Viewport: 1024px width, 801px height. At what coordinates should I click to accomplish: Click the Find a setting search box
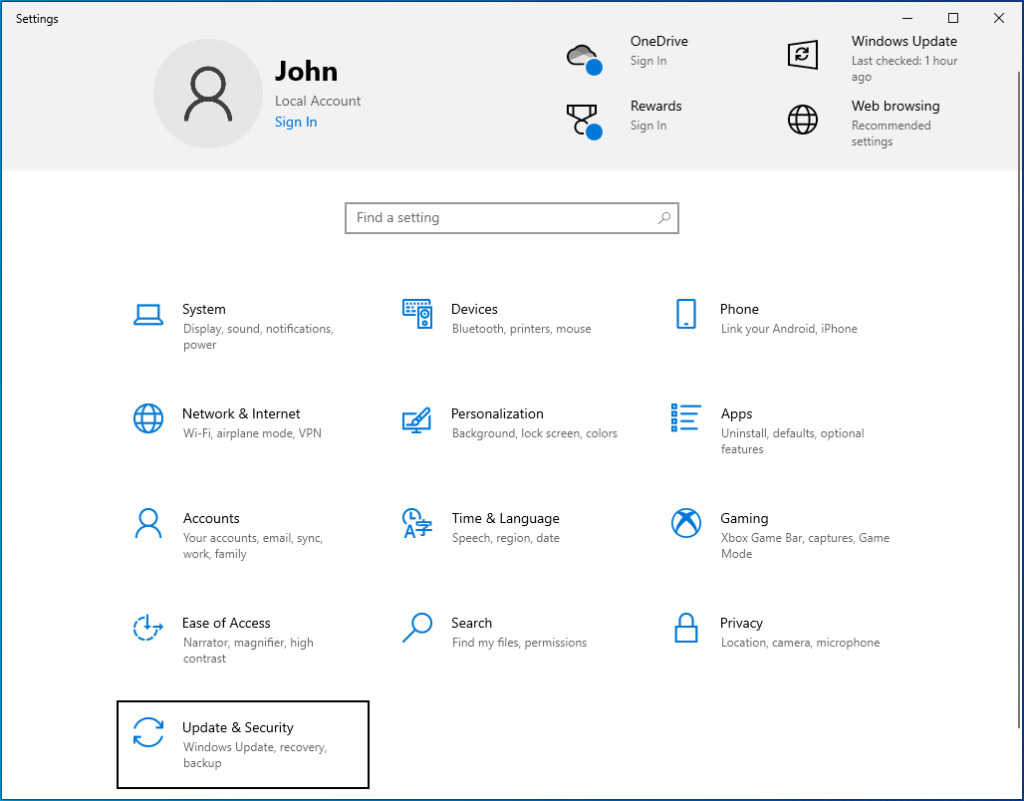[x=511, y=218]
